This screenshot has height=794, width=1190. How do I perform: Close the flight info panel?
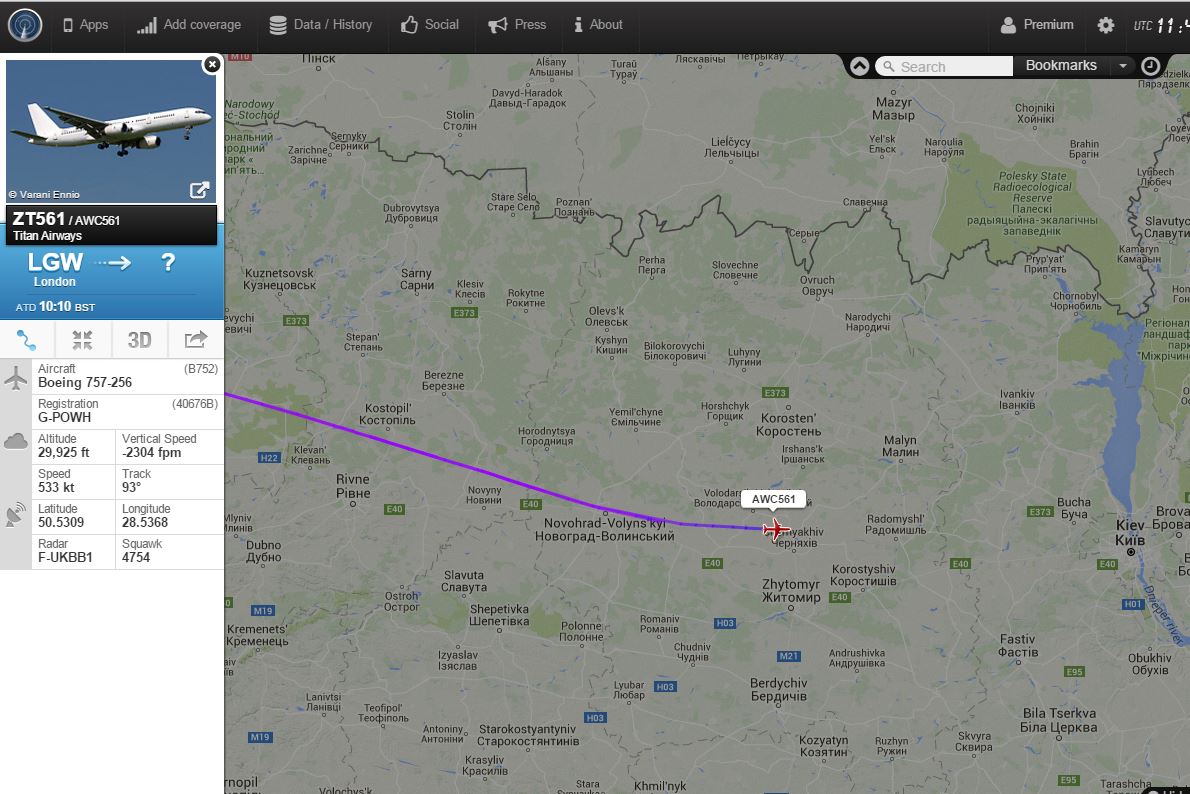212,65
